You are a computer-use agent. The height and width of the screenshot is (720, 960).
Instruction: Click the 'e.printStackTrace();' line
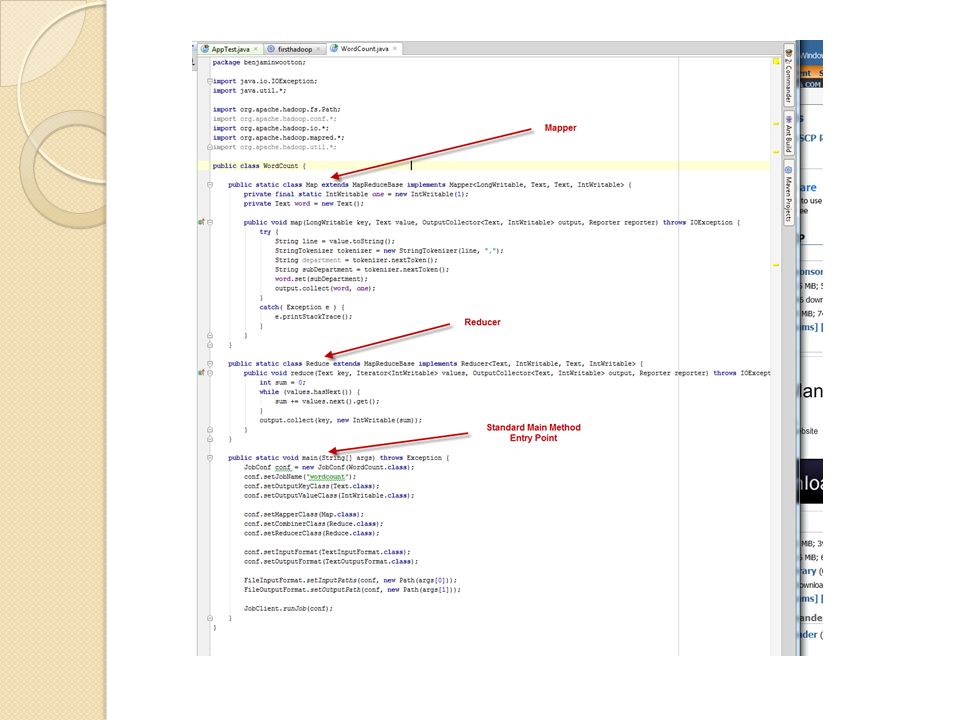pyautogui.click(x=313, y=317)
